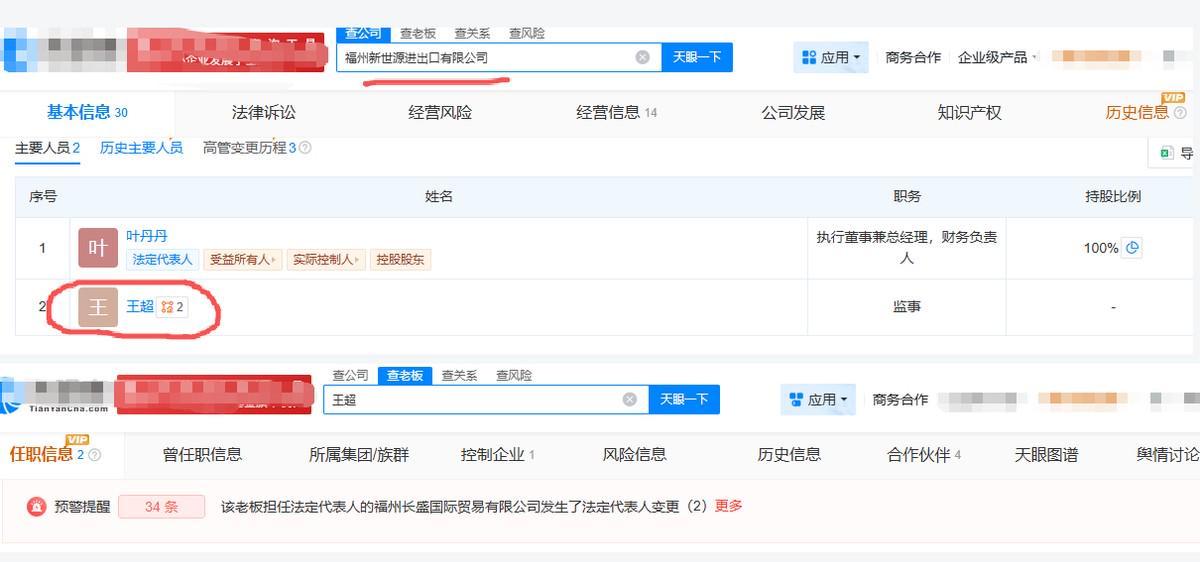The width and height of the screenshot is (1200, 562).
Task: Open 叶丹丹's profile link
Action: click(147, 236)
